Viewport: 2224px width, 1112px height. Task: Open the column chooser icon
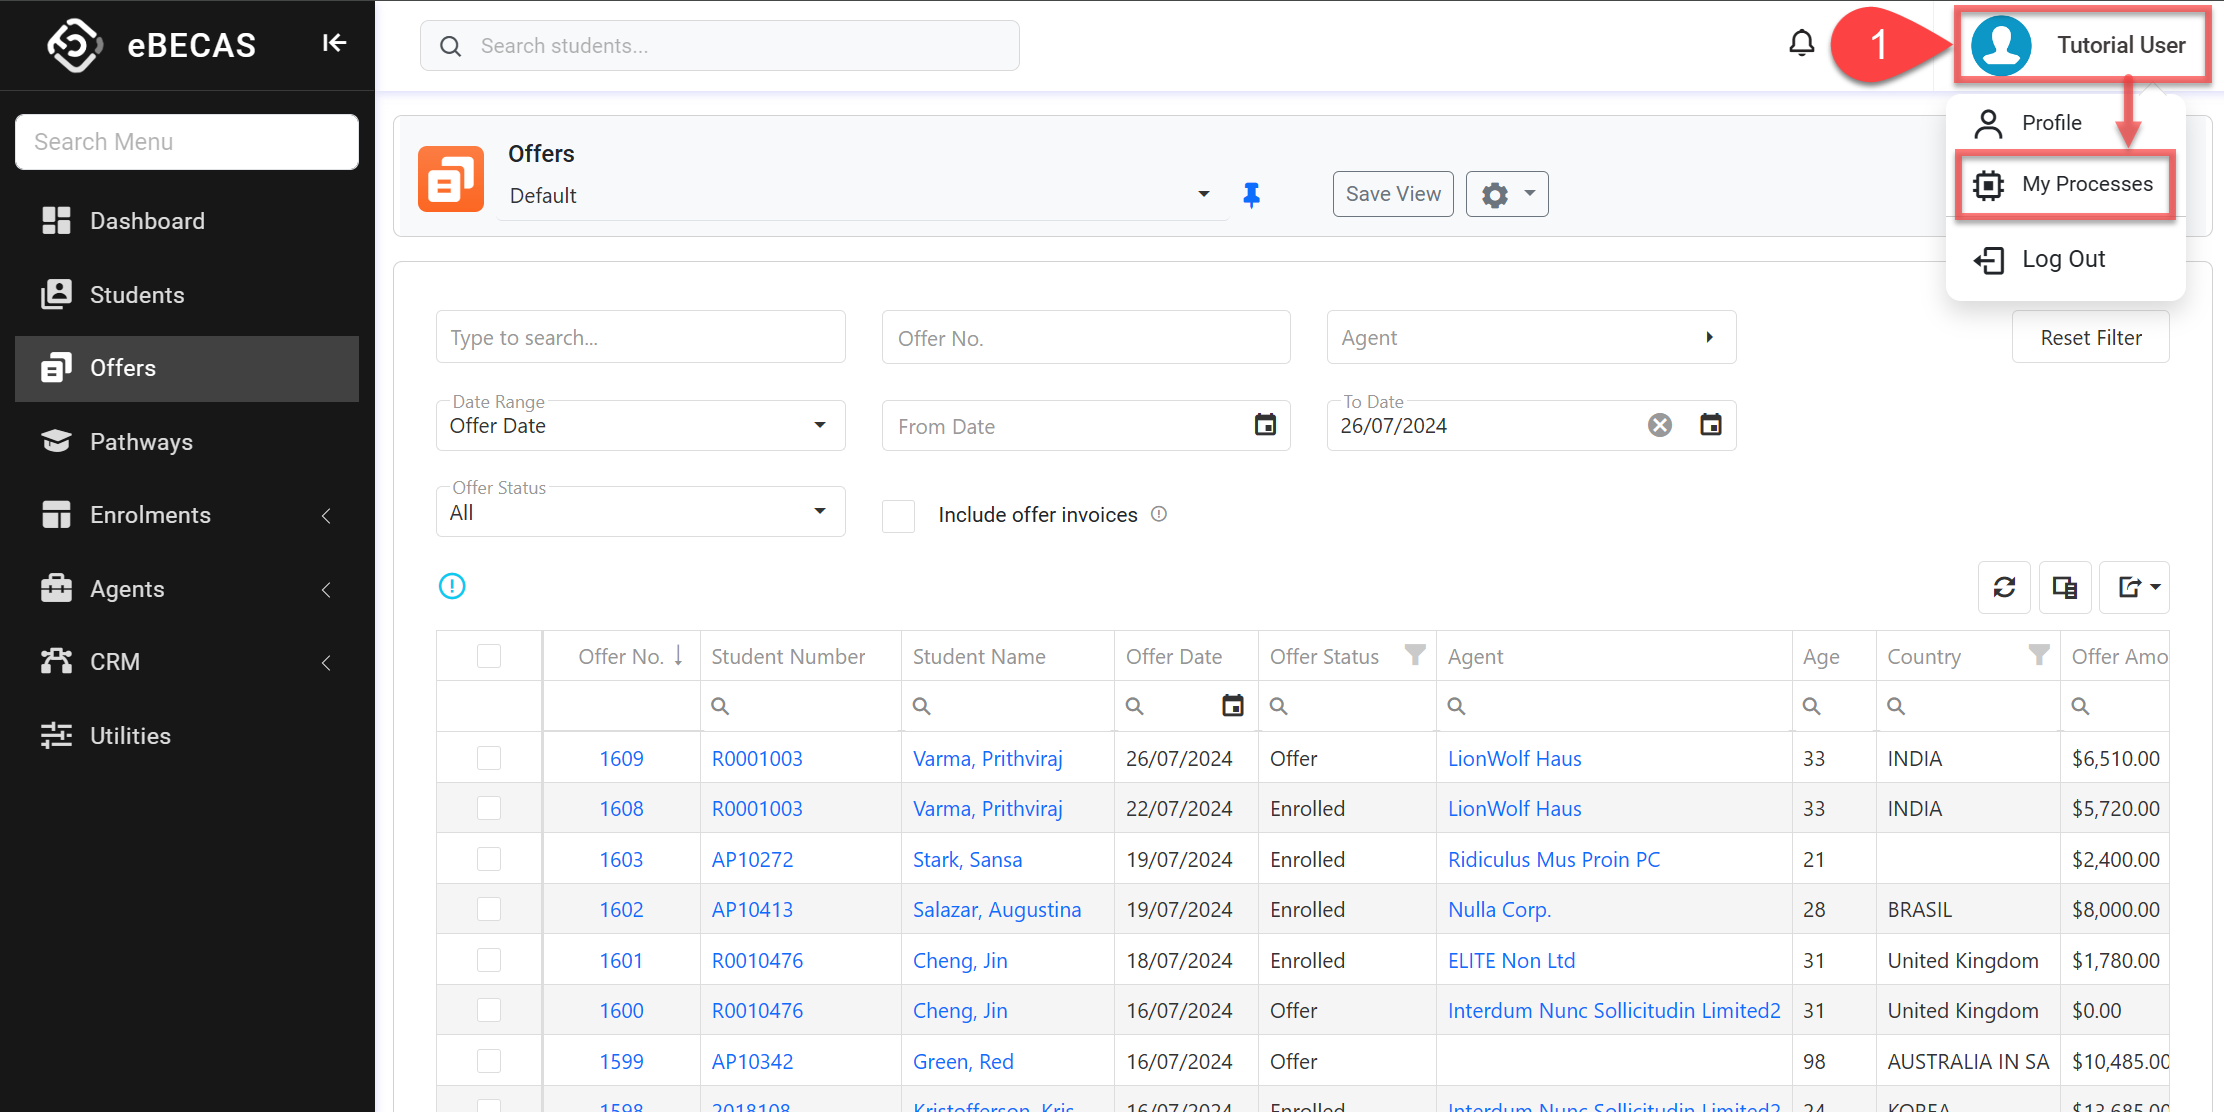(2065, 587)
